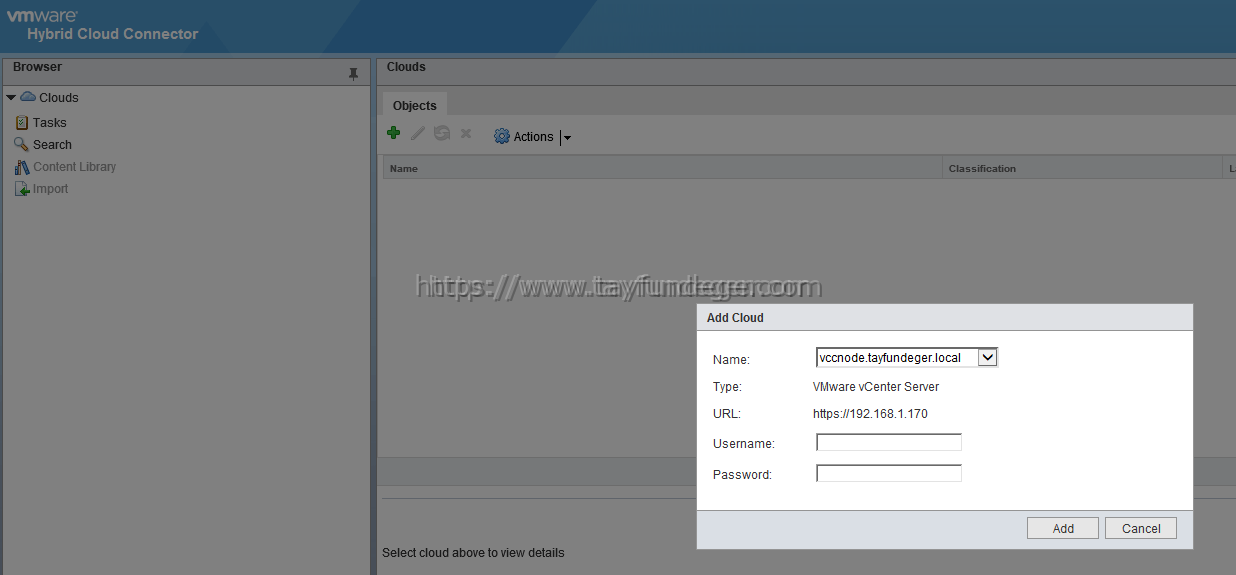Focus the Password input field
This screenshot has width=1236, height=575.
889,473
